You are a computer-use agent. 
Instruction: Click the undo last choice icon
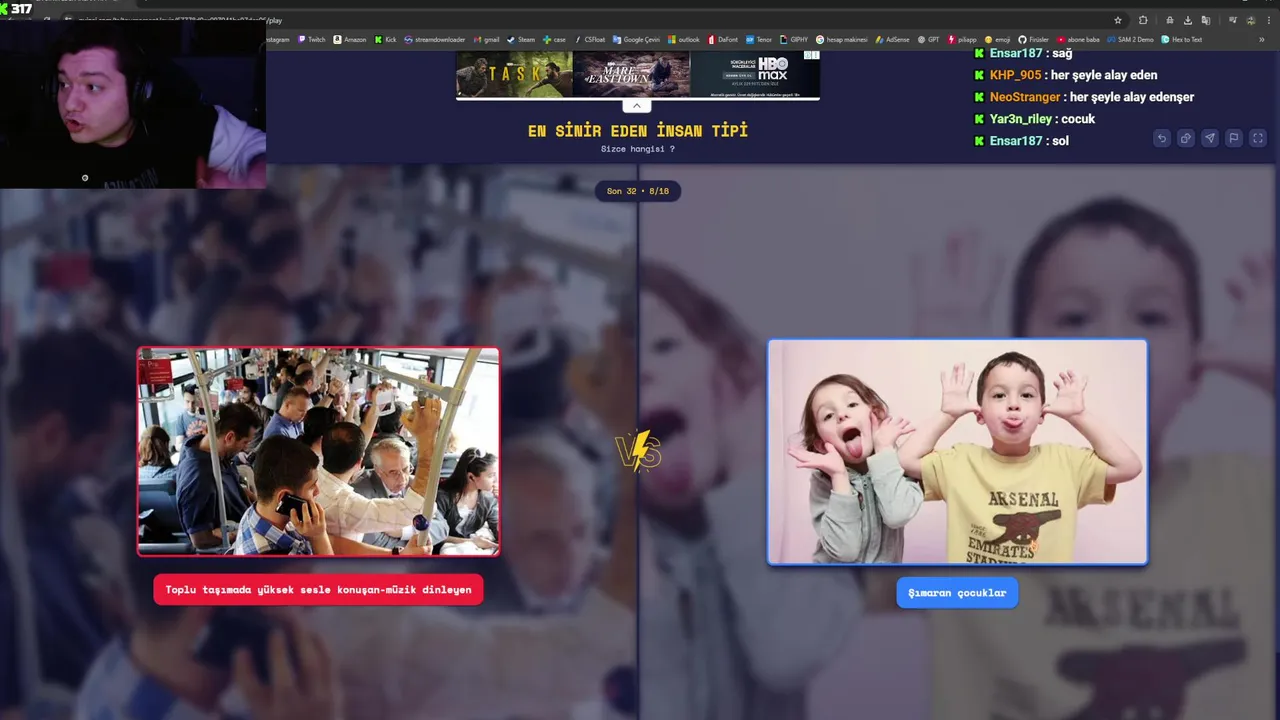pos(1161,138)
